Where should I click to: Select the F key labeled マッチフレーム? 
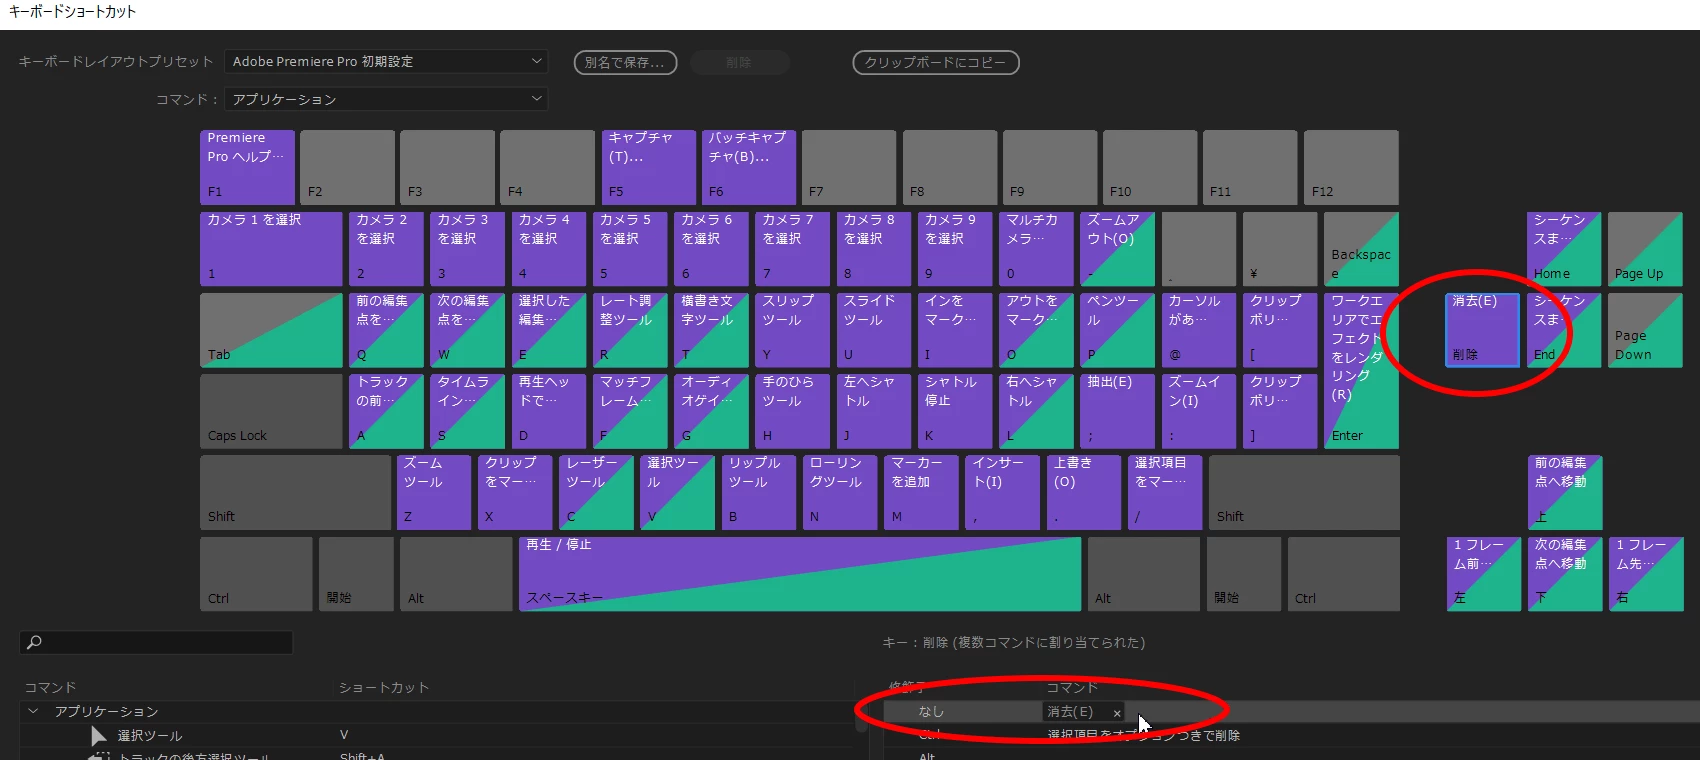coord(629,411)
